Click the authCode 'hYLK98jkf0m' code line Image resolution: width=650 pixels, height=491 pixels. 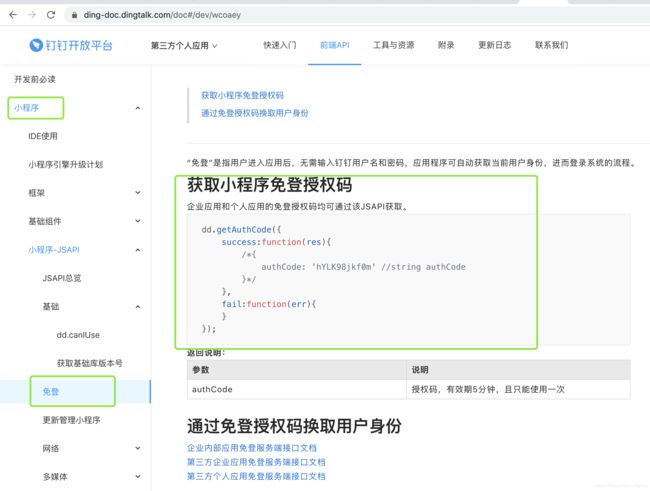pyautogui.click(x=363, y=267)
